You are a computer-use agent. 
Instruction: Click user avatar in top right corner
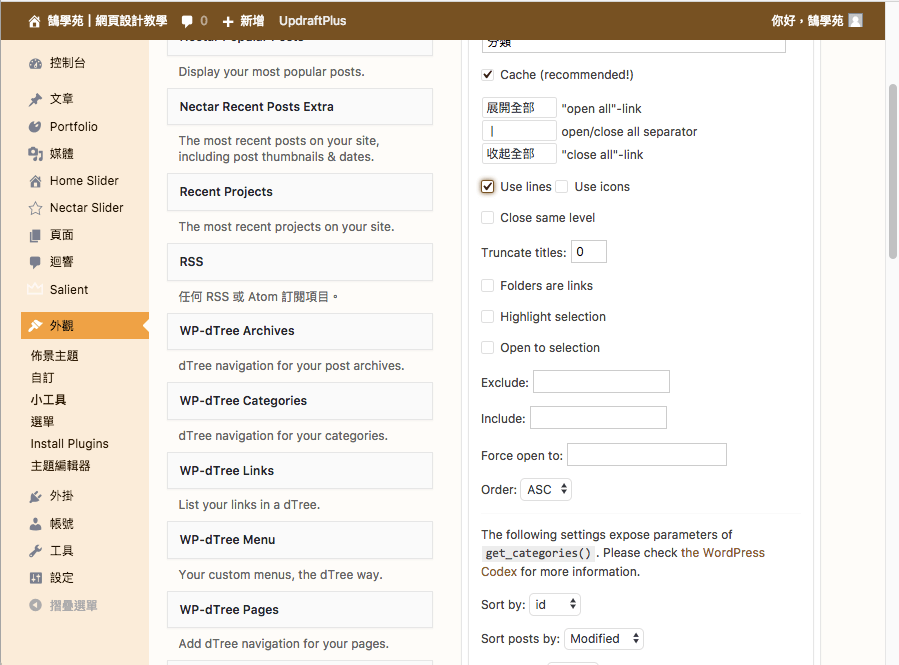point(855,21)
